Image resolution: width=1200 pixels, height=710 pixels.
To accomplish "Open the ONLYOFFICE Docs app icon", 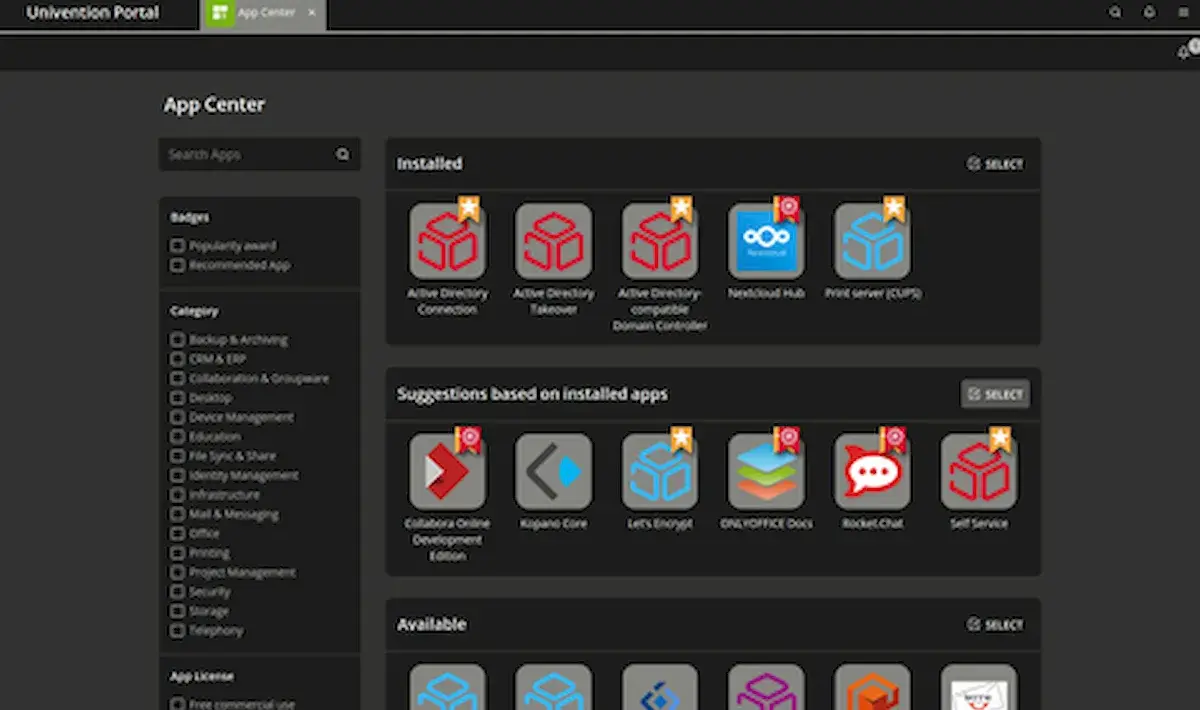I will coord(766,471).
